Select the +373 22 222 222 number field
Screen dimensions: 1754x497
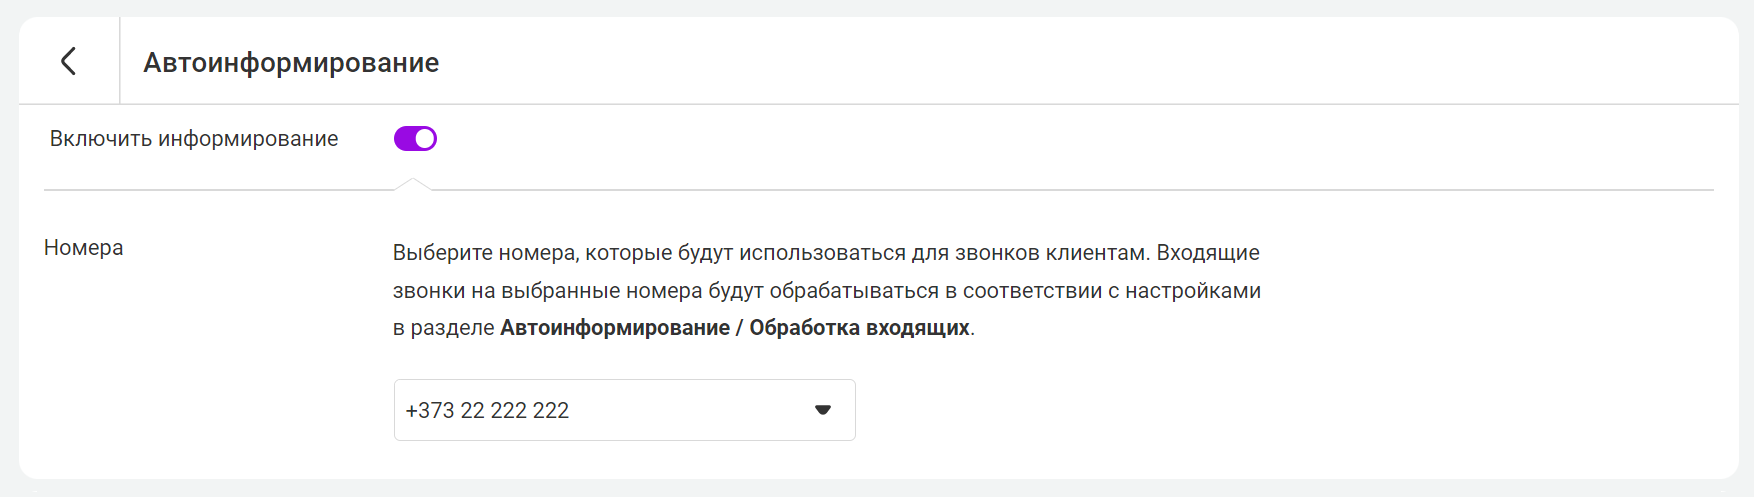point(487,410)
